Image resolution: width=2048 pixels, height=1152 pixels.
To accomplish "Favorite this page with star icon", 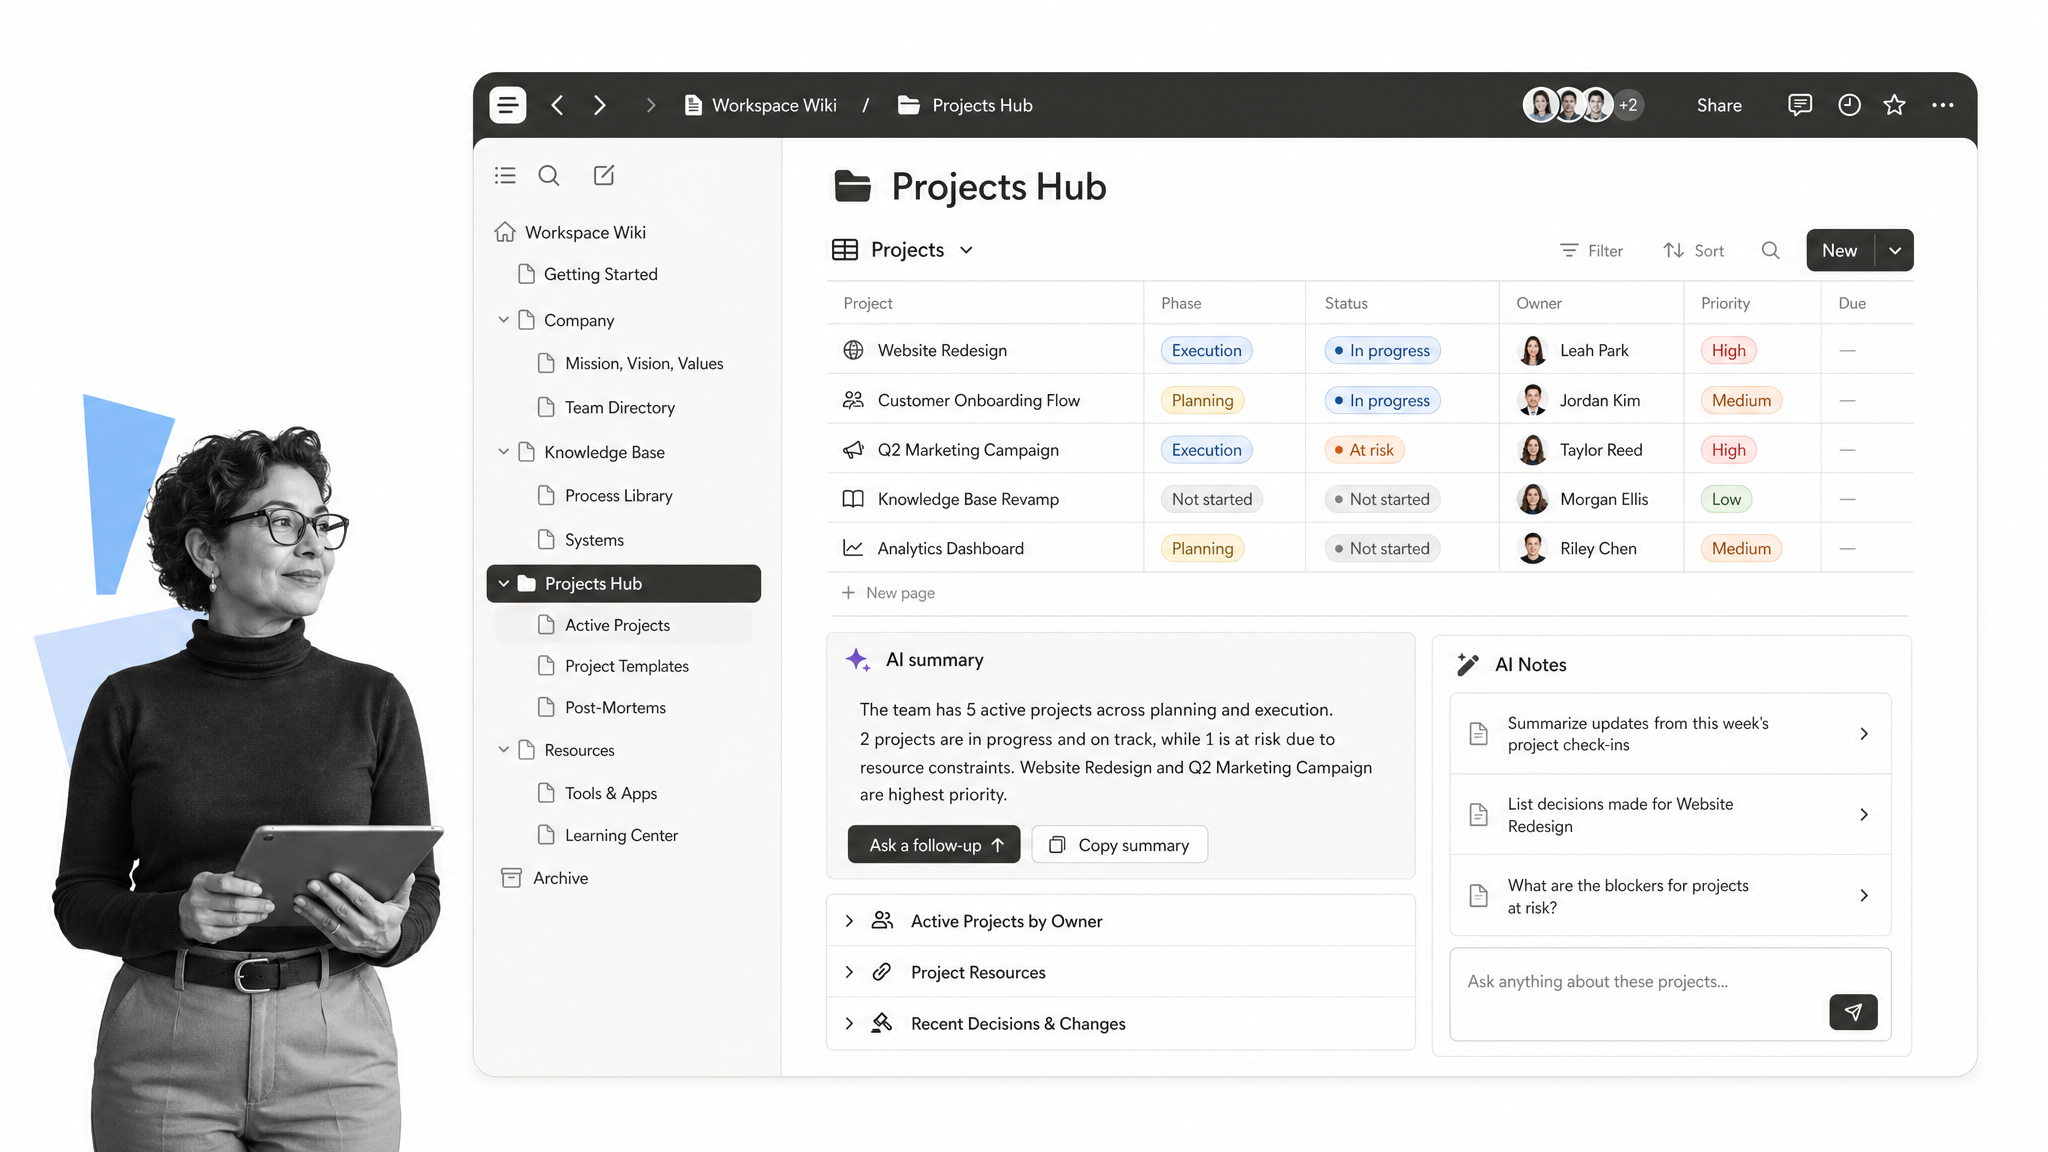I will pos(1894,105).
